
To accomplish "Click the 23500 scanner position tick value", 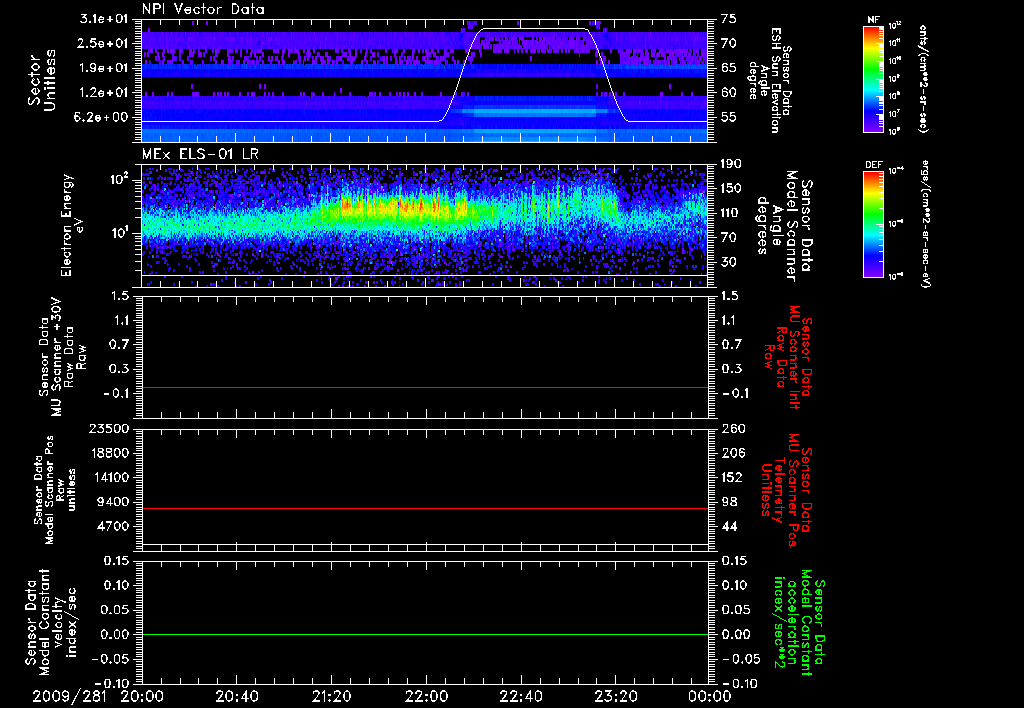I will (x=108, y=429).
